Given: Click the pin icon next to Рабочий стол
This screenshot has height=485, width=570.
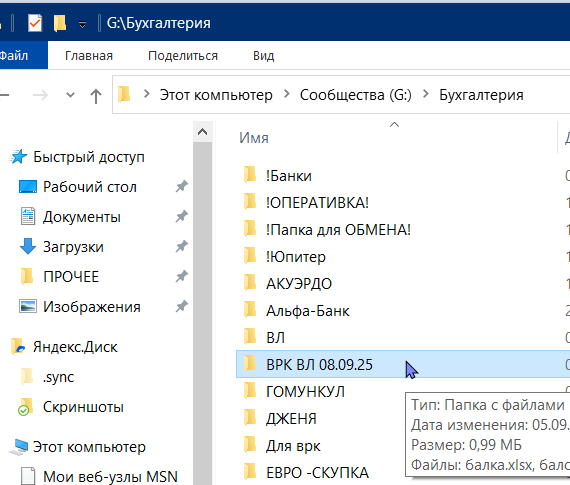Looking at the screenshot, I should point(182,187).
